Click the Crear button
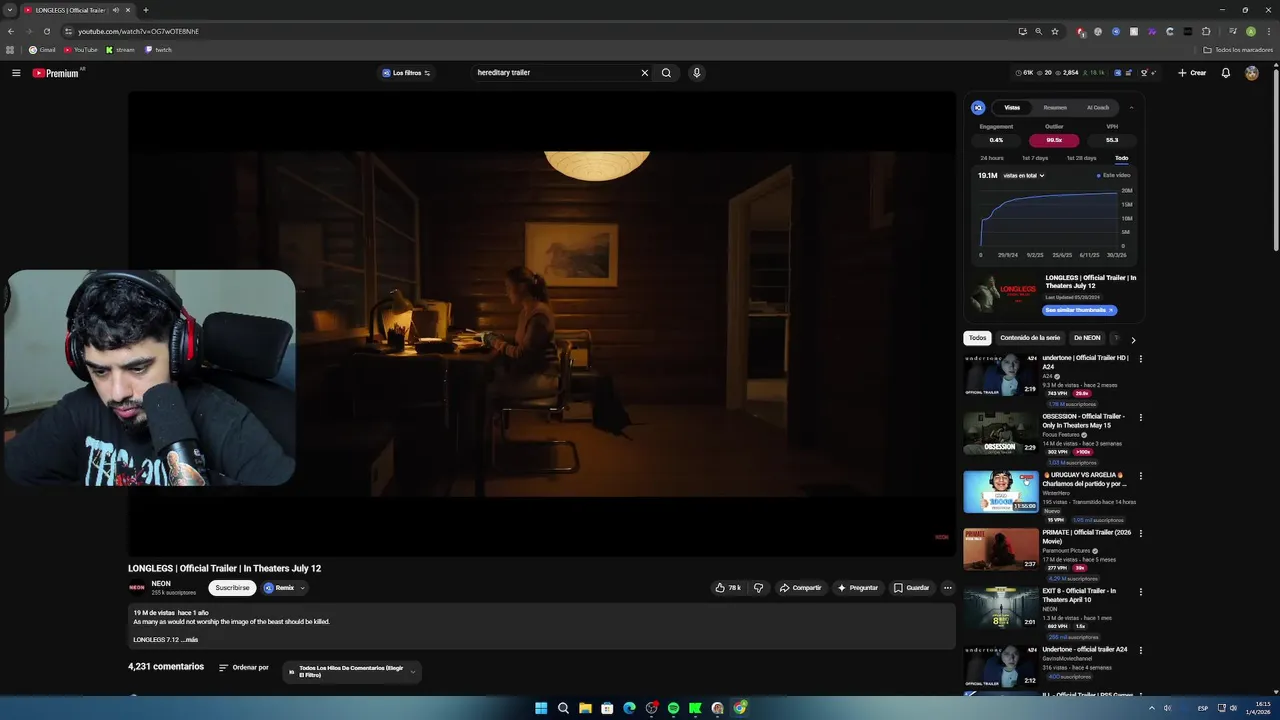Screen dimensions: 1280x720 click(1192, 73)
